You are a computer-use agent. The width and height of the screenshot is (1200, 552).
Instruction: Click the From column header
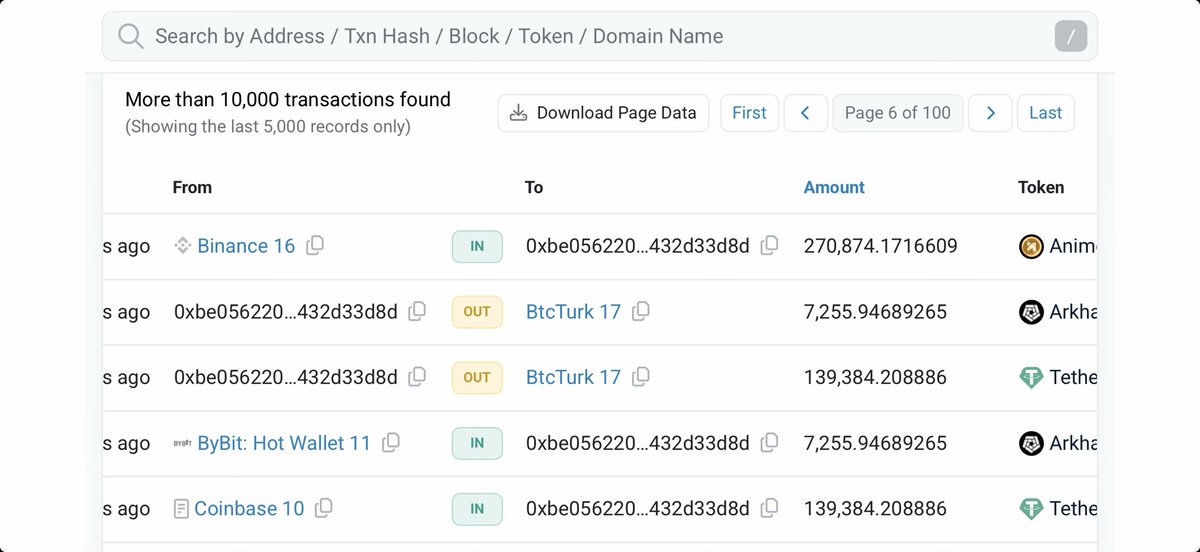192,187
